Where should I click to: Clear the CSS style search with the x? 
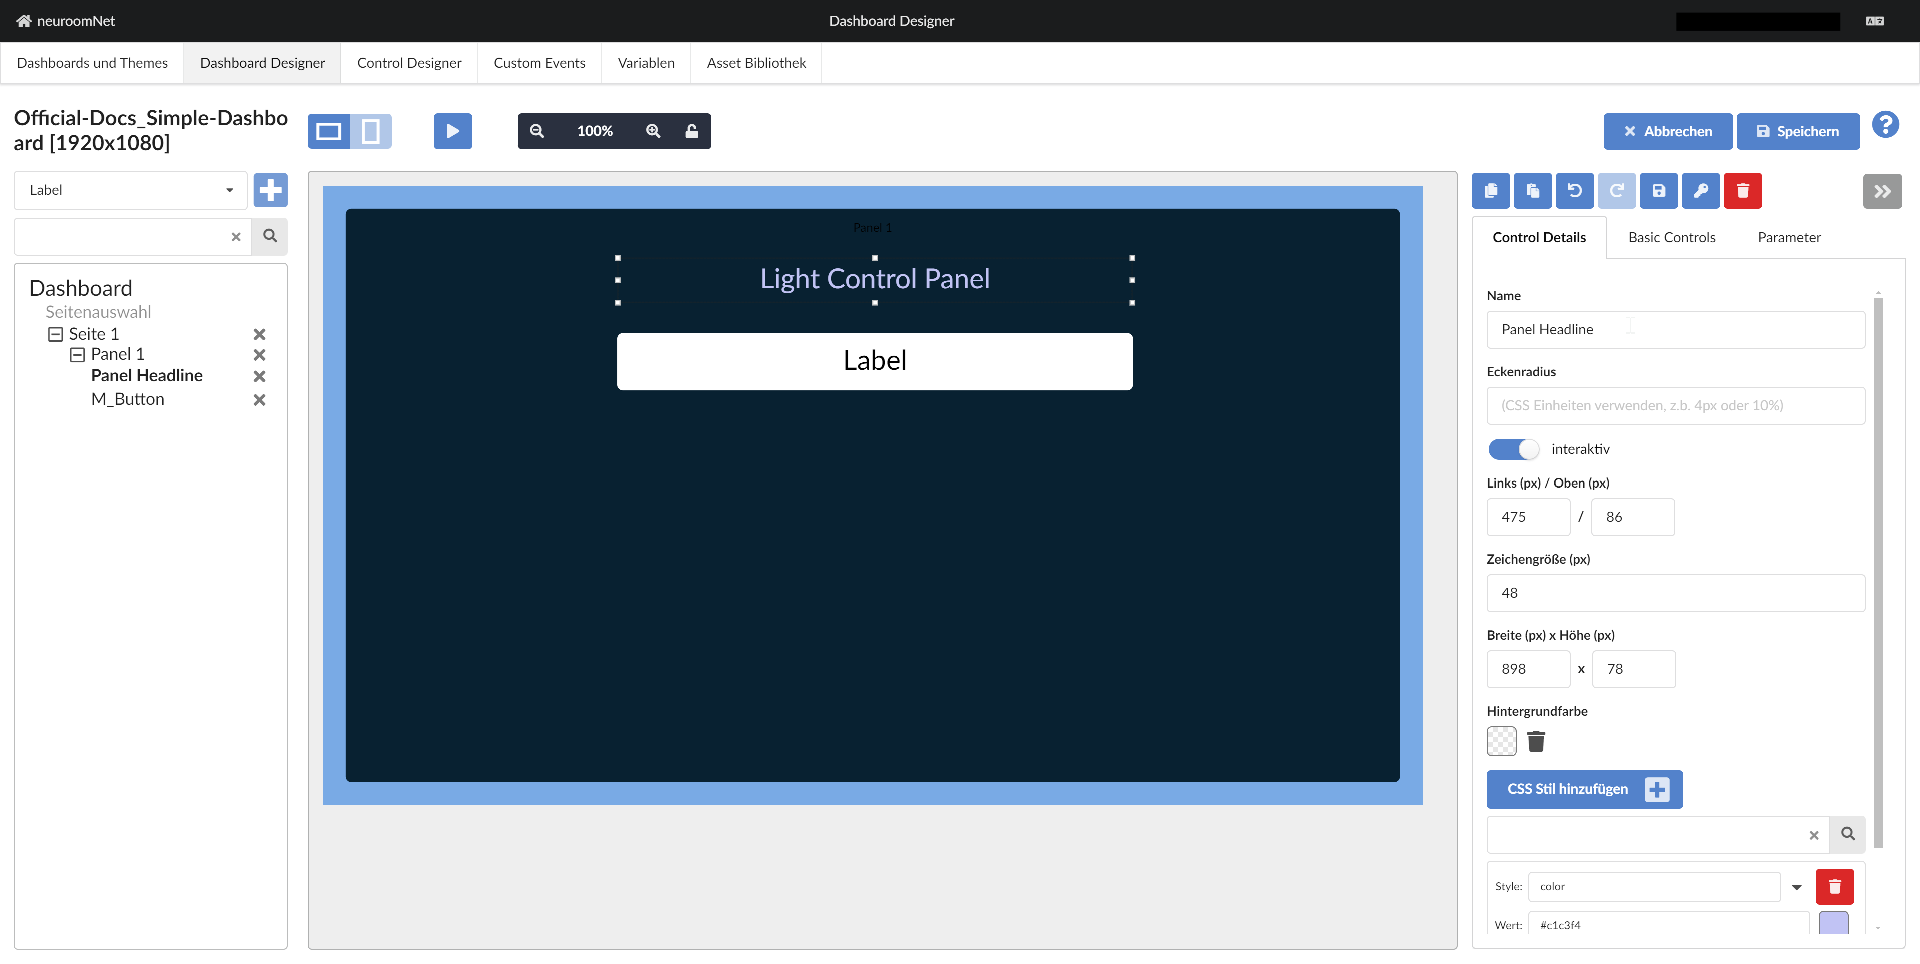(1813, 835)
